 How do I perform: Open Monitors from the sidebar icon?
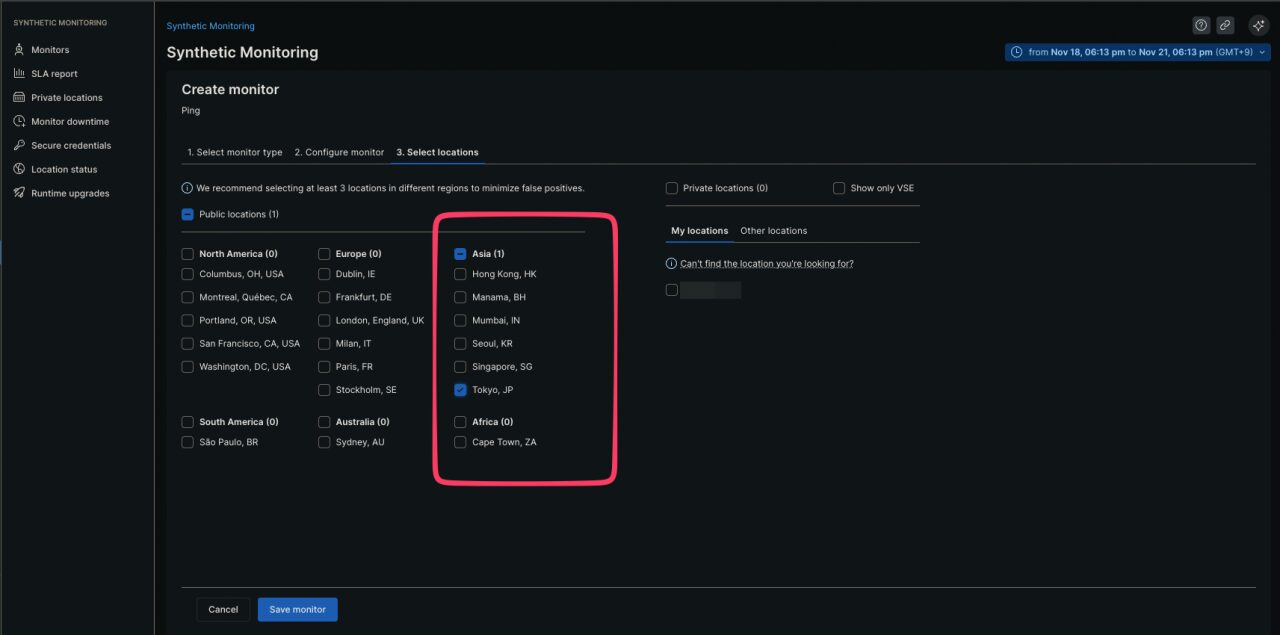click(x=19, y=50)
